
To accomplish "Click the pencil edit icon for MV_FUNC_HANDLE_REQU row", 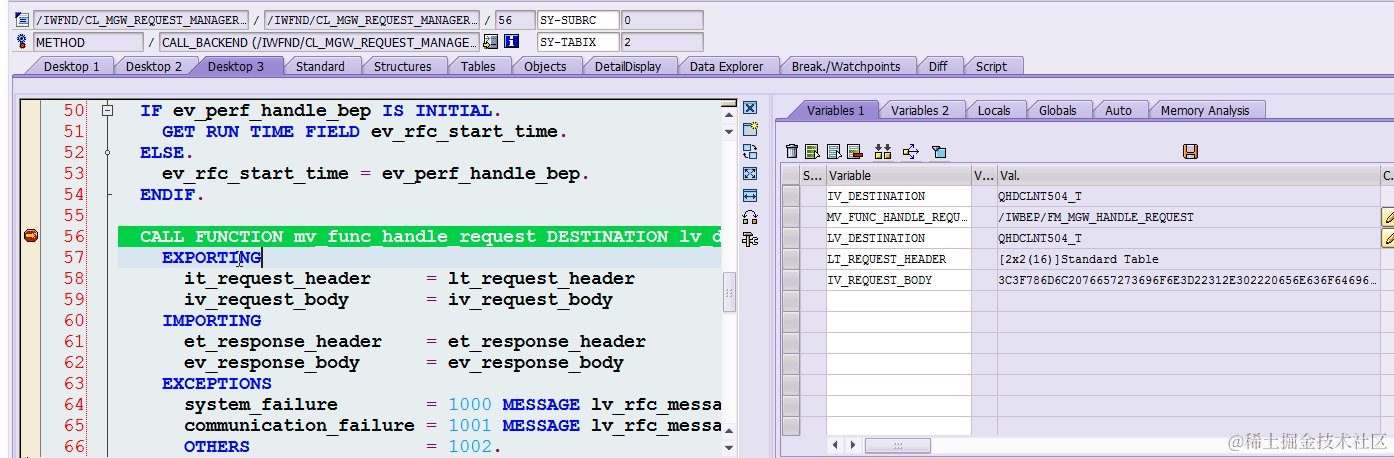I will coord(1388,217).
